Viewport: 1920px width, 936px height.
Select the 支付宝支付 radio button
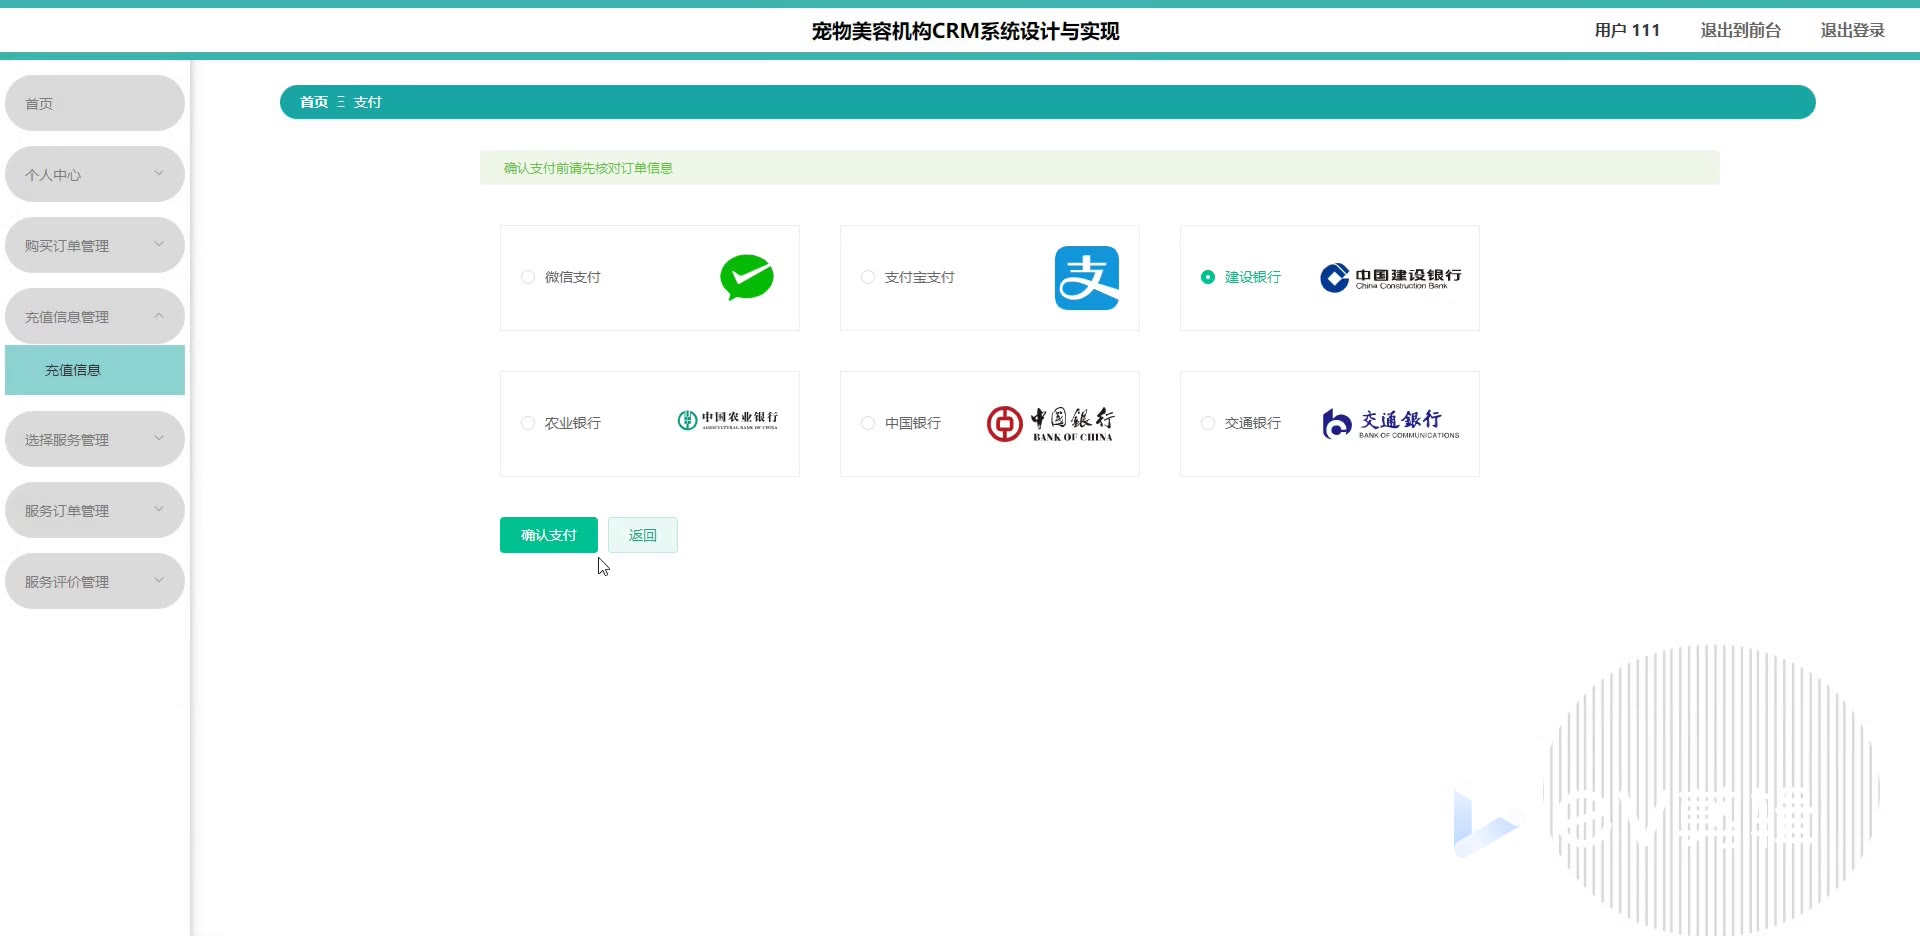pyautogui.click(x=868, y=277)
